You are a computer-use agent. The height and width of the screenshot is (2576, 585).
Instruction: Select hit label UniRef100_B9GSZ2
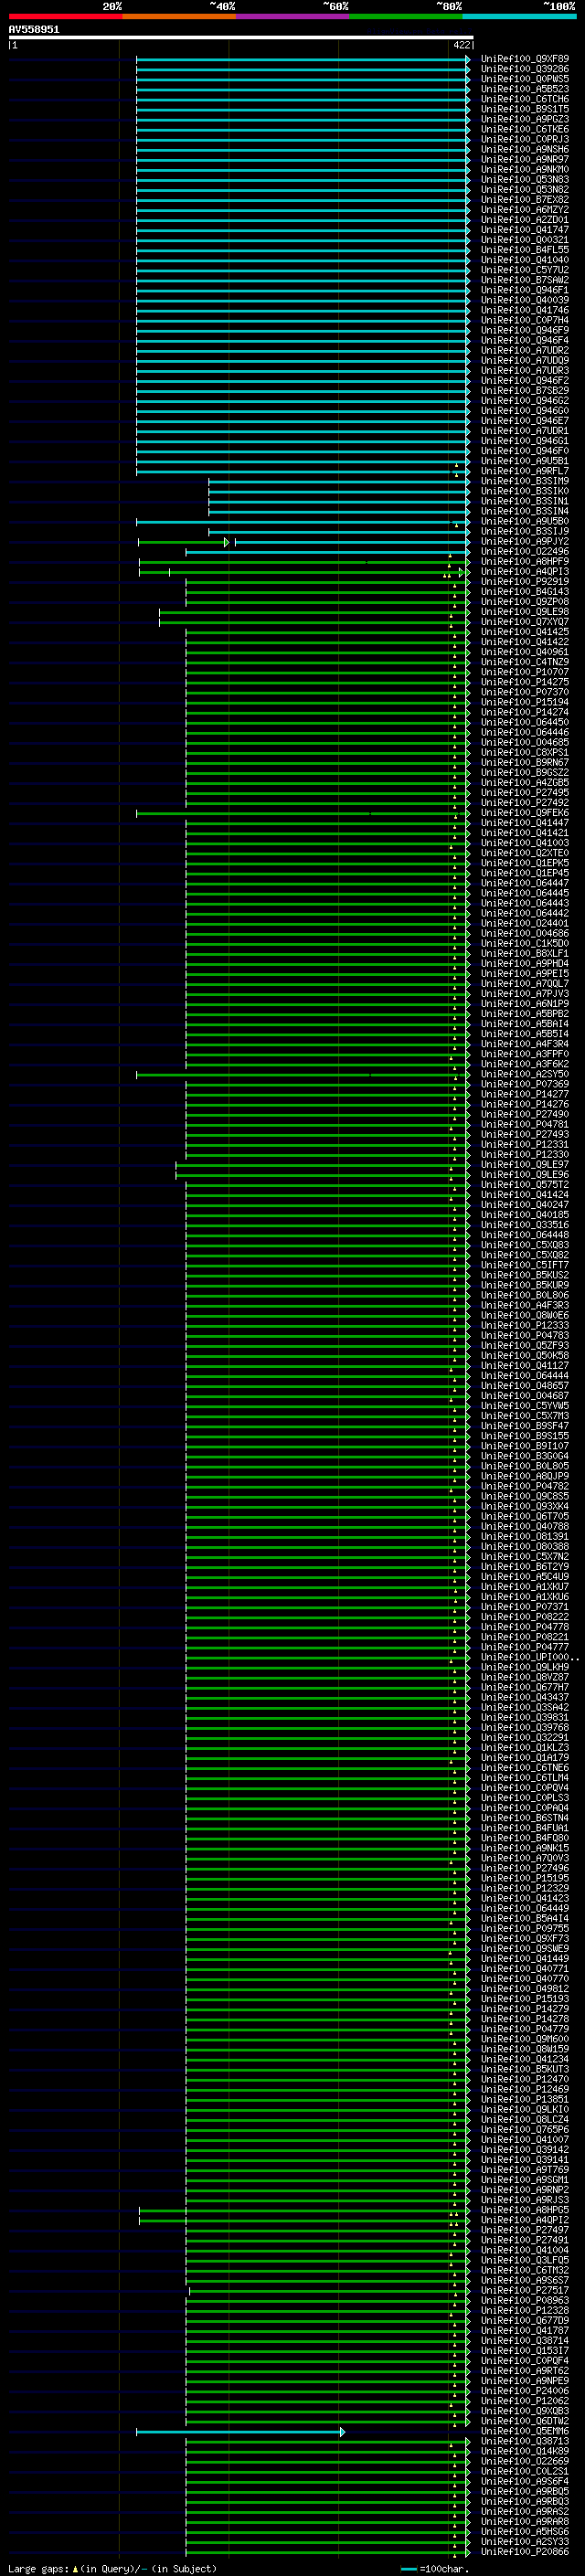(x=525, y=773)
